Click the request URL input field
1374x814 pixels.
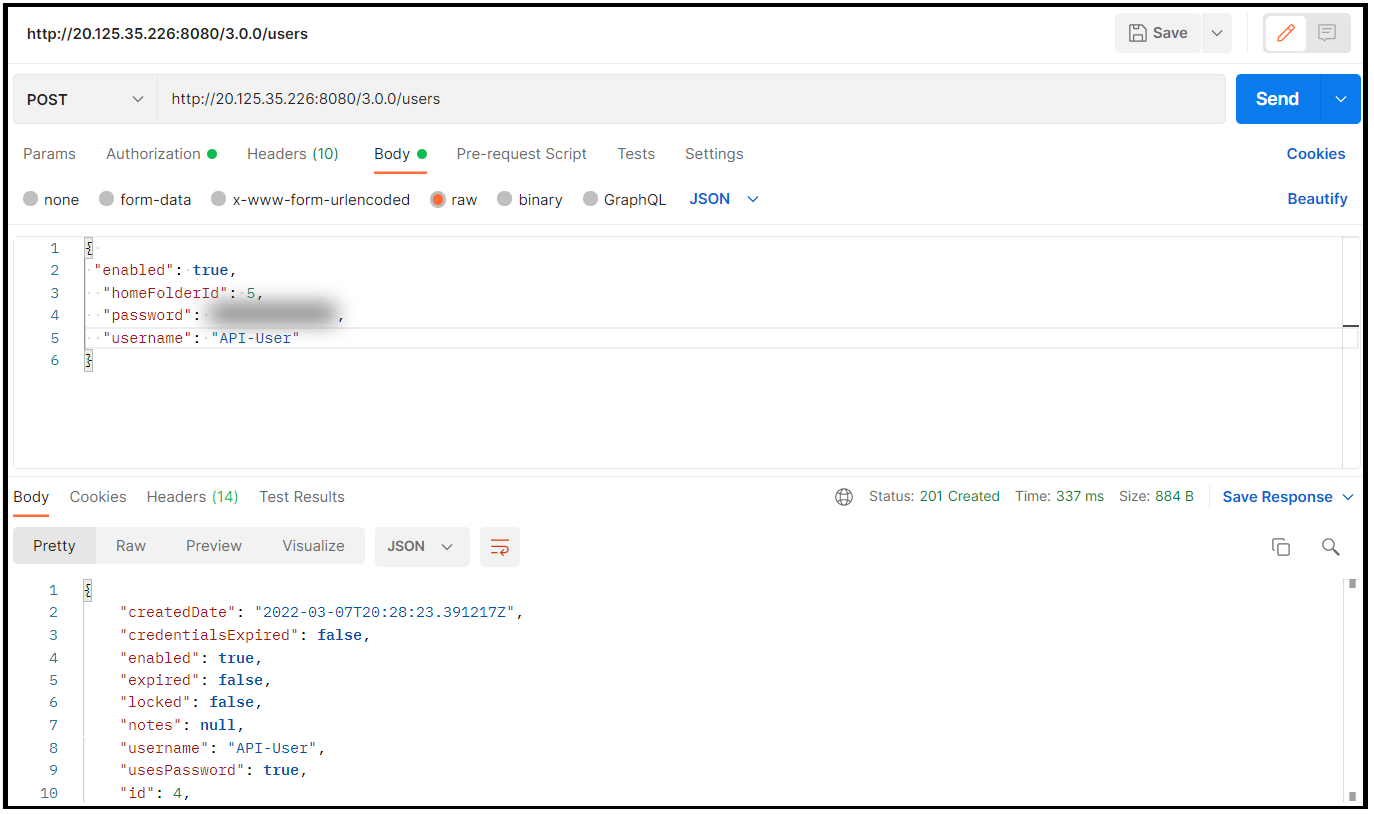691,99
